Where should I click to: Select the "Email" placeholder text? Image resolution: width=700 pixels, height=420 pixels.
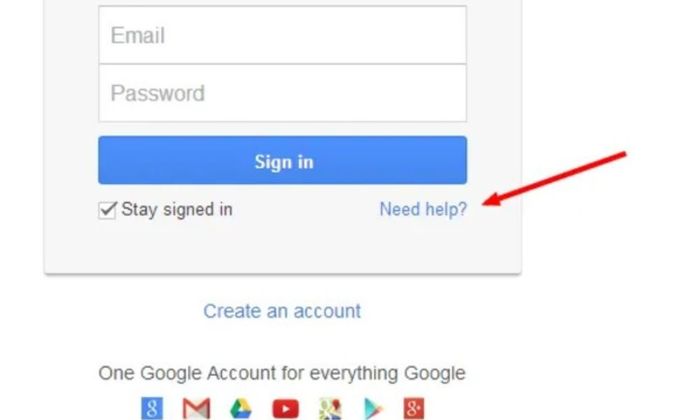pos(138,35)
